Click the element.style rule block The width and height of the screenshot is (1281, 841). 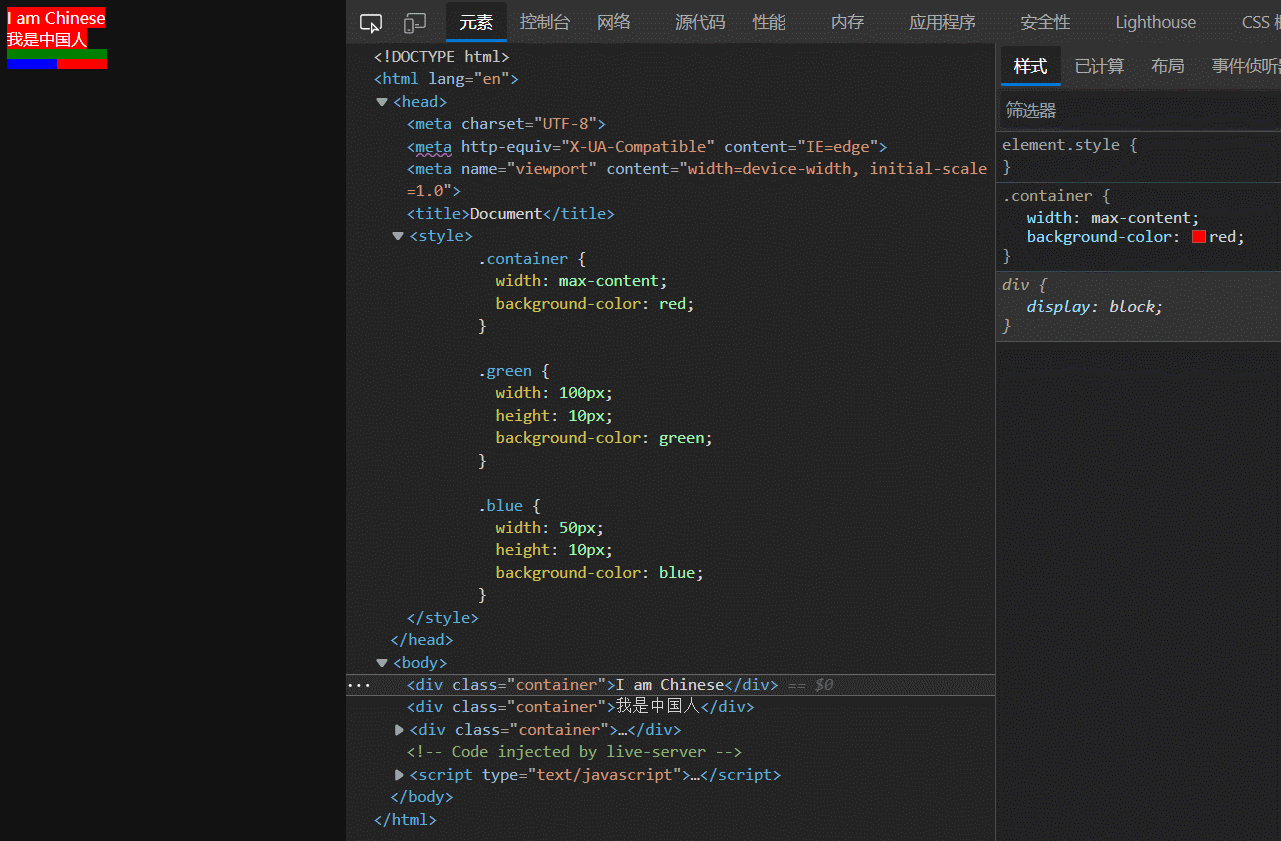[1138, 156]
